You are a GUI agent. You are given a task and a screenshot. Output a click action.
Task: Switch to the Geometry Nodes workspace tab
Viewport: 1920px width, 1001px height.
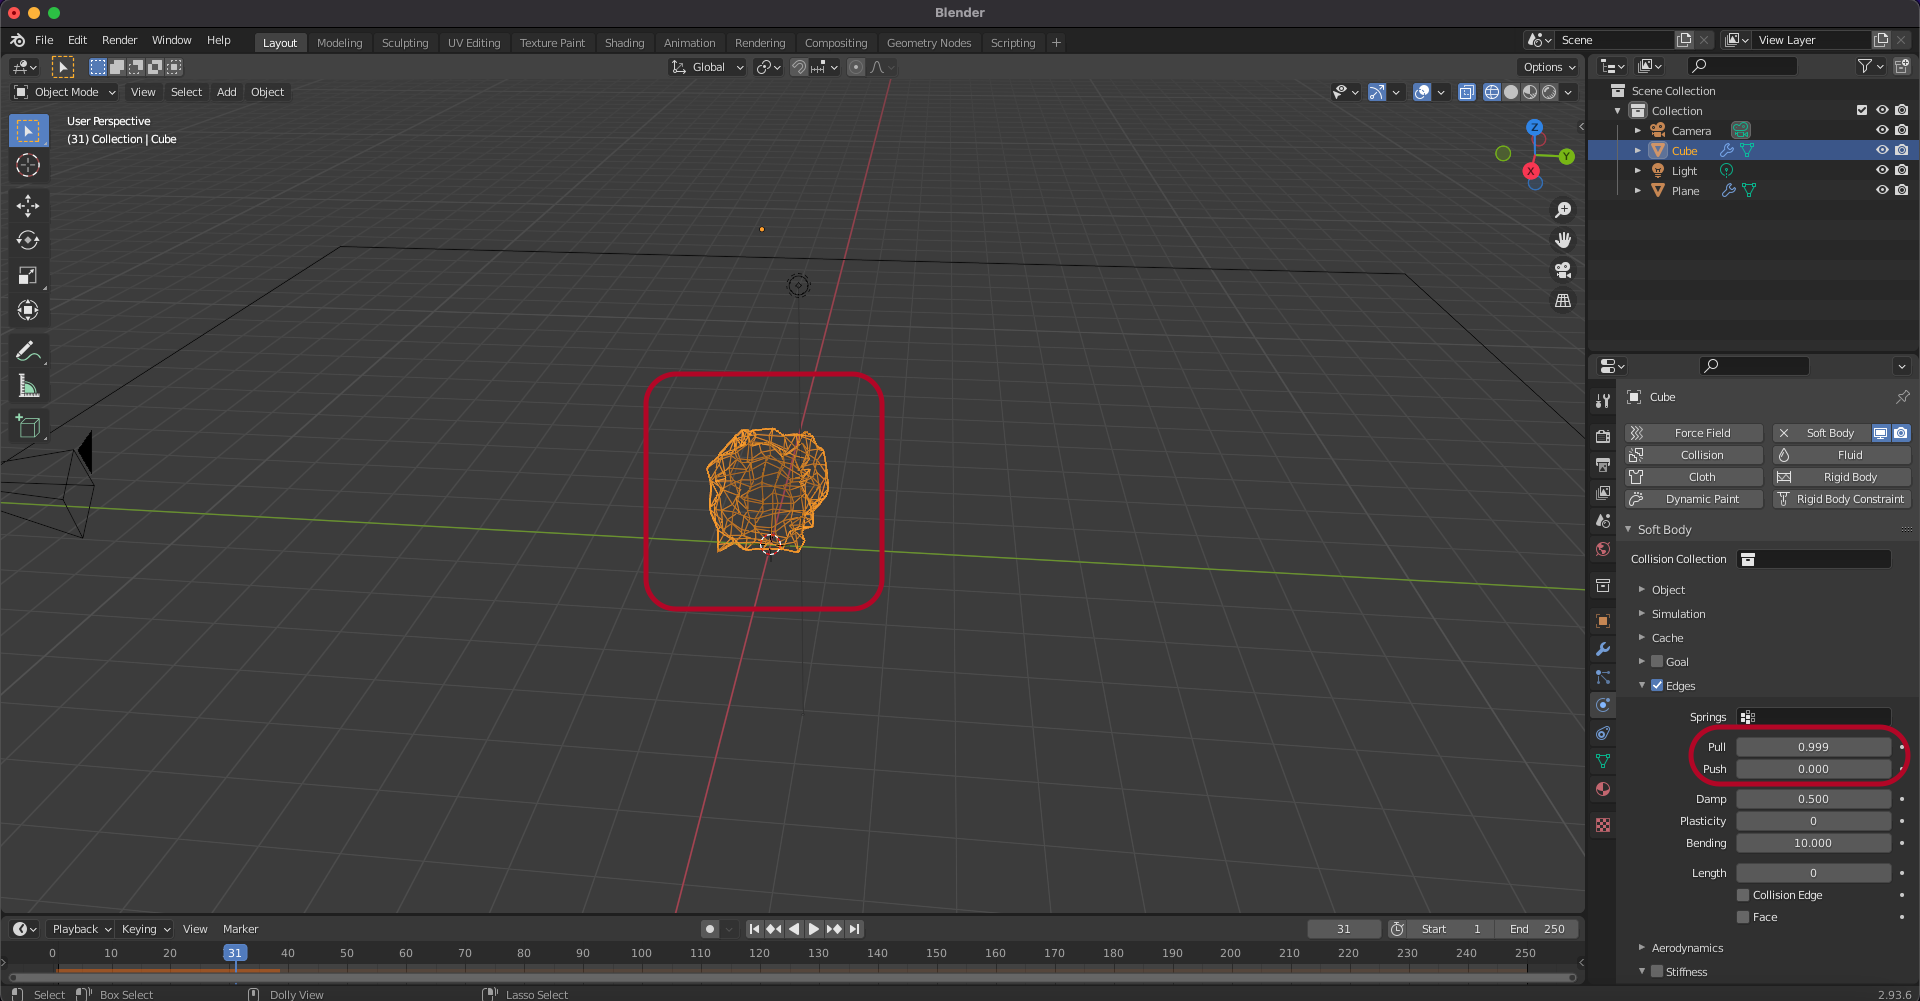click(928, 43)
